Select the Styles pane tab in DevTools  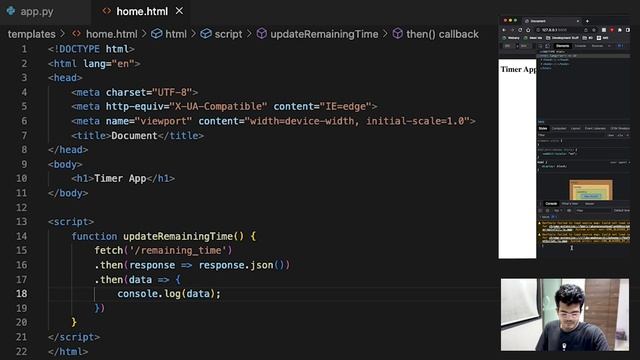pos(543,129)
